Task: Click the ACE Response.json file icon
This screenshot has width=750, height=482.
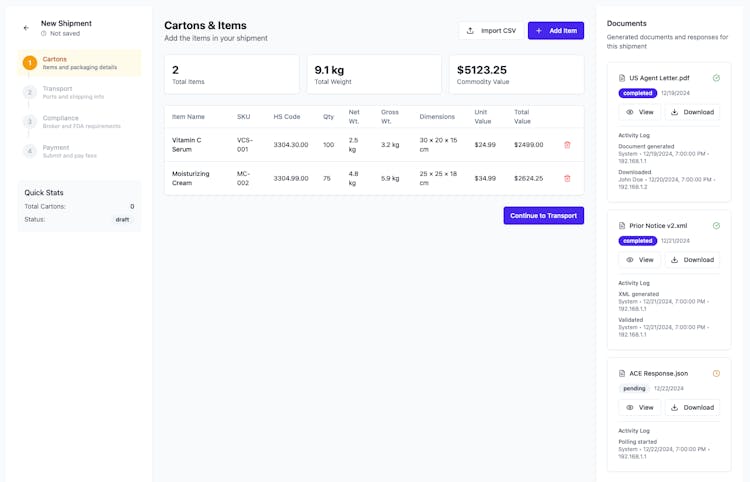Action: pyautogui.click(x=622, y=373)
